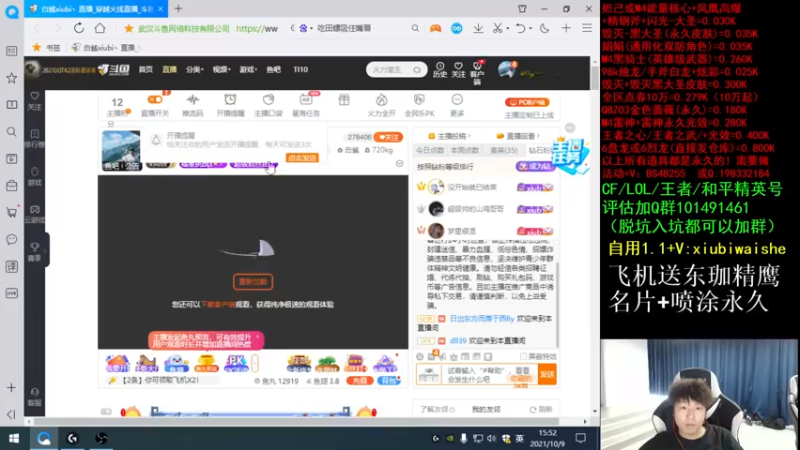Open Douyu 客户端 download icon
The image size is (800, 450).
click(x=477, y=73)
